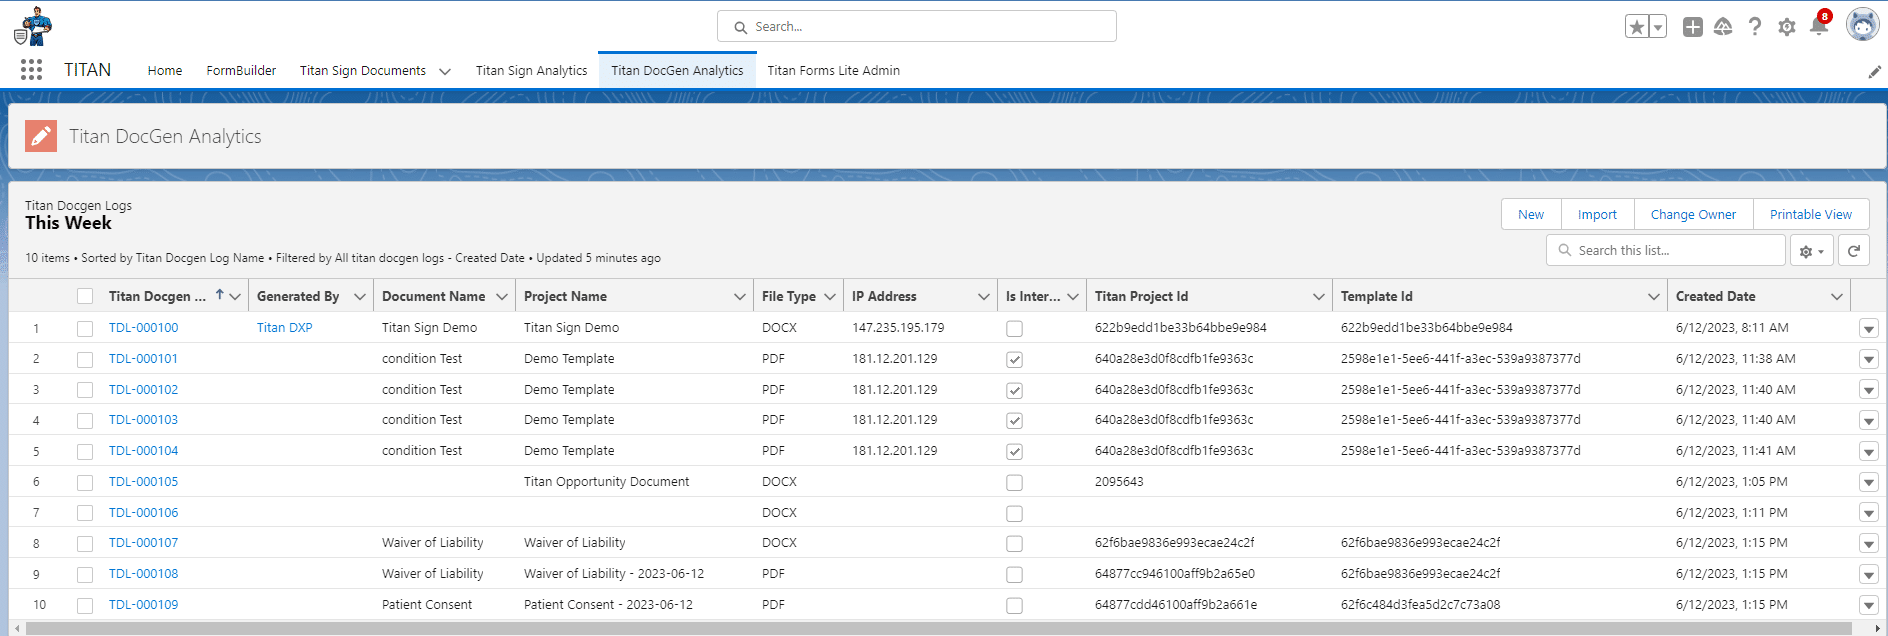
Task: Open the Setup gear icon
Action: click(1787, 27)
